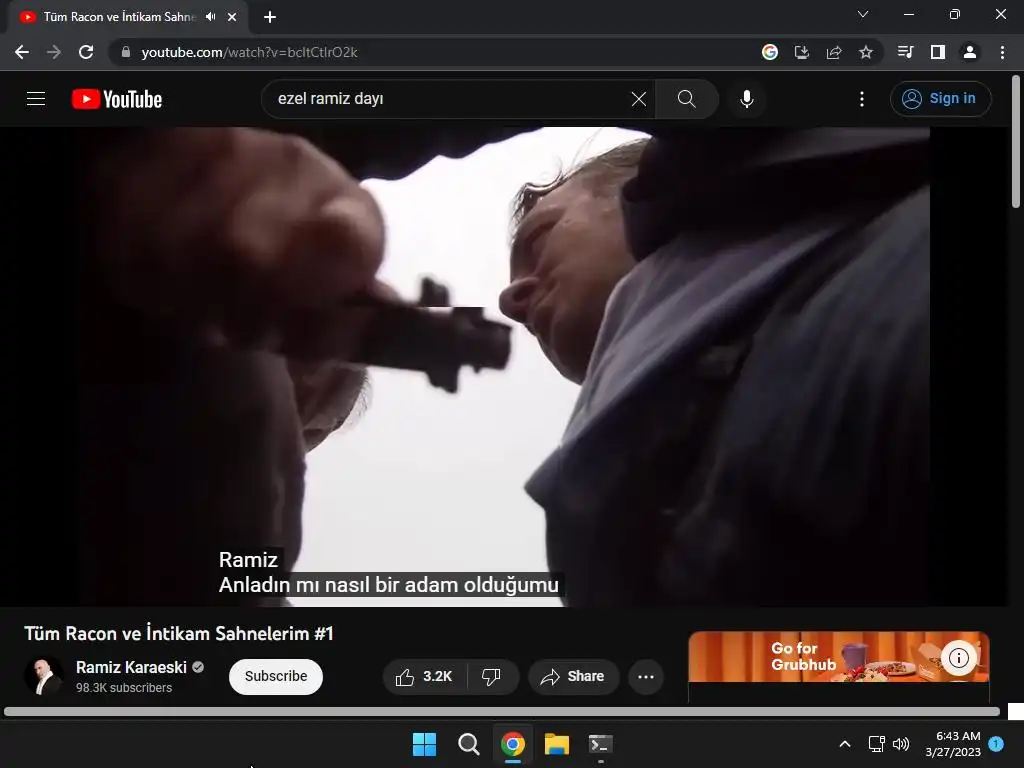This screenshot has height=768, width=1024.
Task: Open File Explorer from taskbar
Action: tap(557, 744)
